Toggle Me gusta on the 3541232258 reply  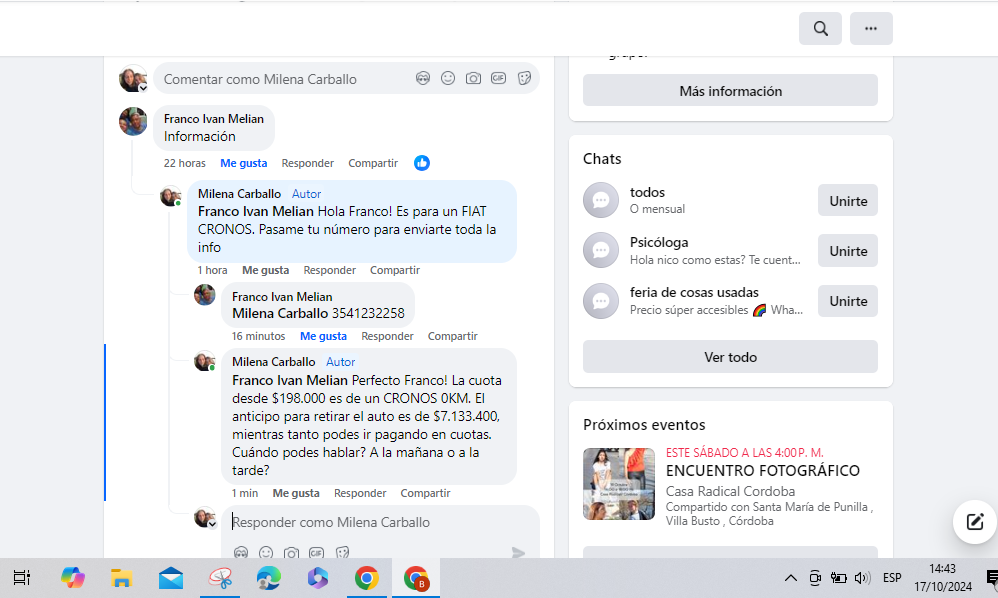(x=323, y=336)
